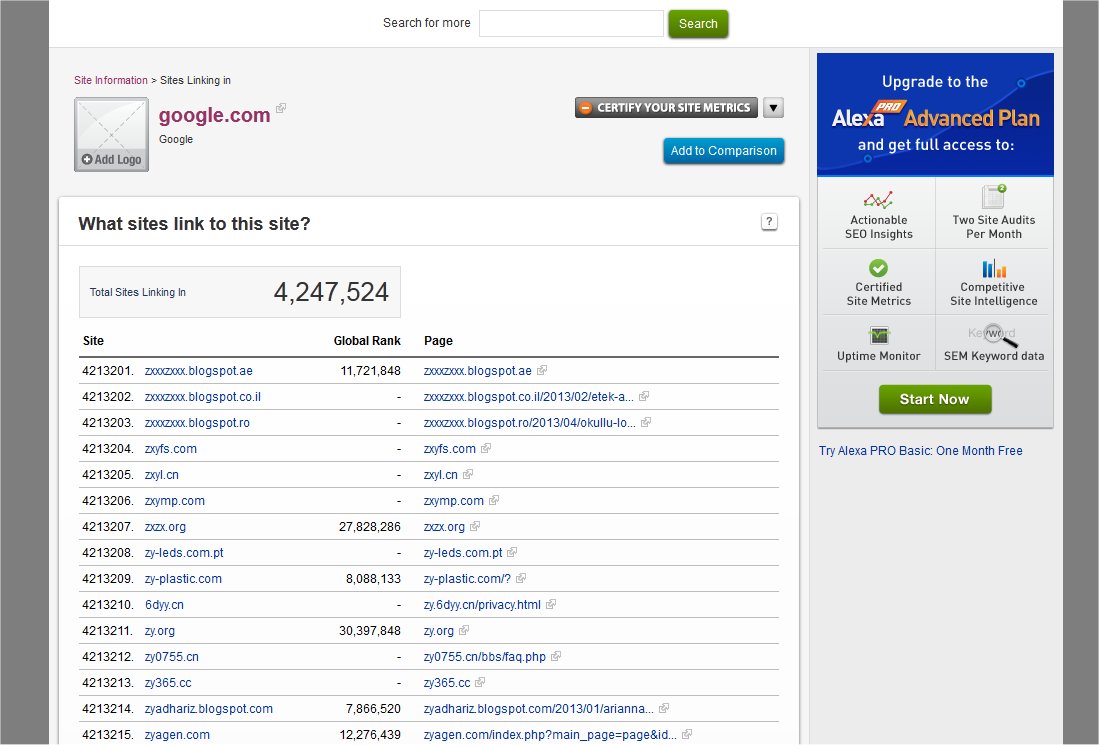This screenshot has height=745, width=1099.
Task: Click external link icon beside google.com title
Action: click(281, 109)
